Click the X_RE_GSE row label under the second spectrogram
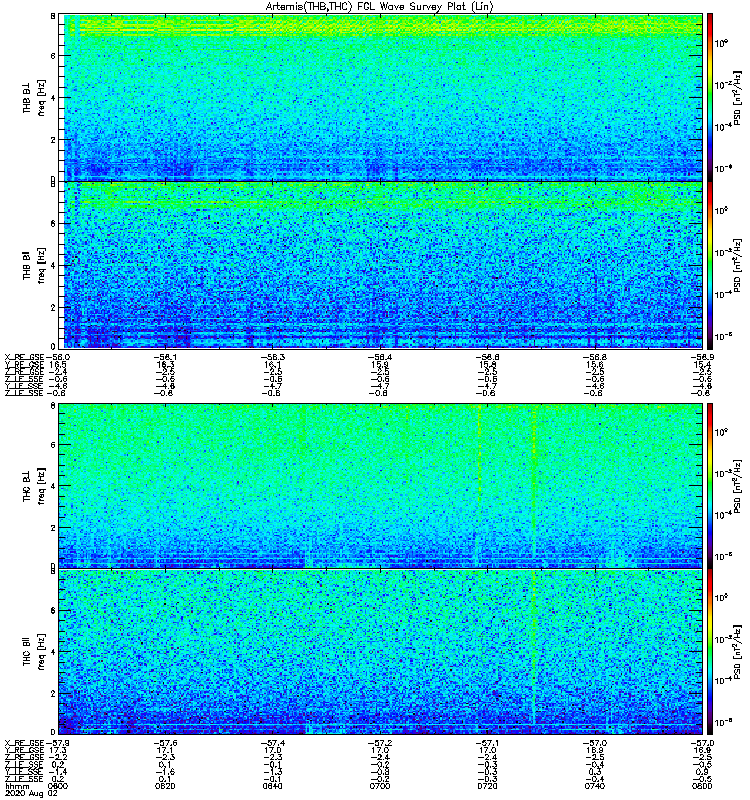The width and height of the screenshot is (750, 800). tap(26, 355)
